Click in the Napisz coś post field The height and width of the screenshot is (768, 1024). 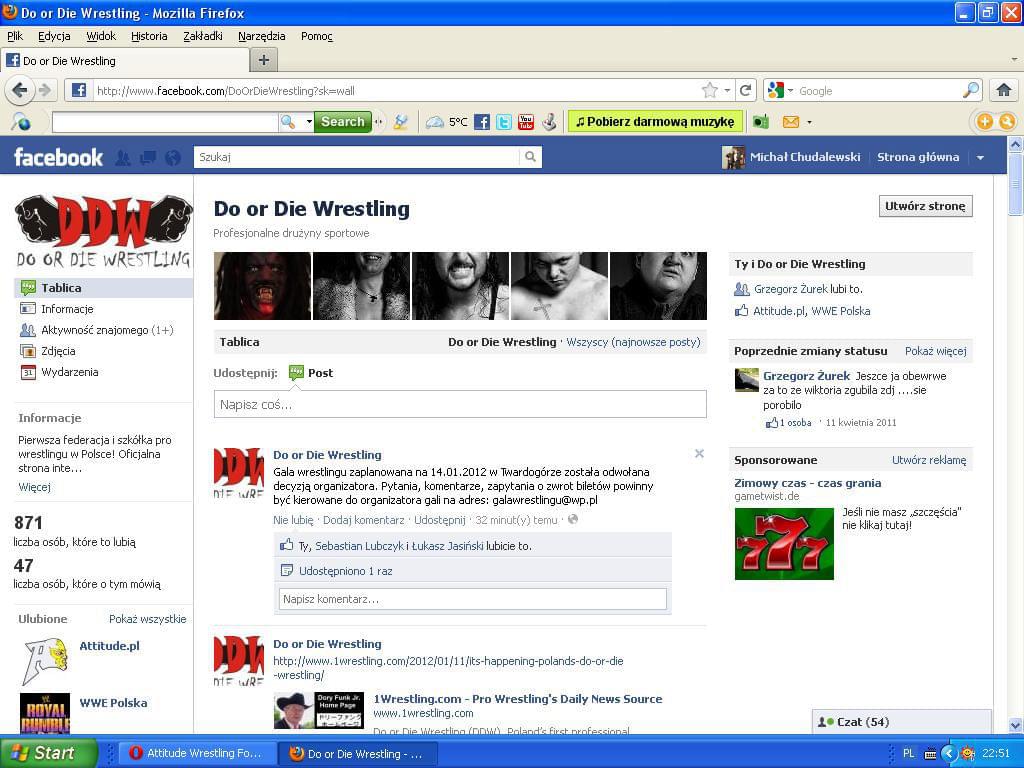(x=460, y=404)
